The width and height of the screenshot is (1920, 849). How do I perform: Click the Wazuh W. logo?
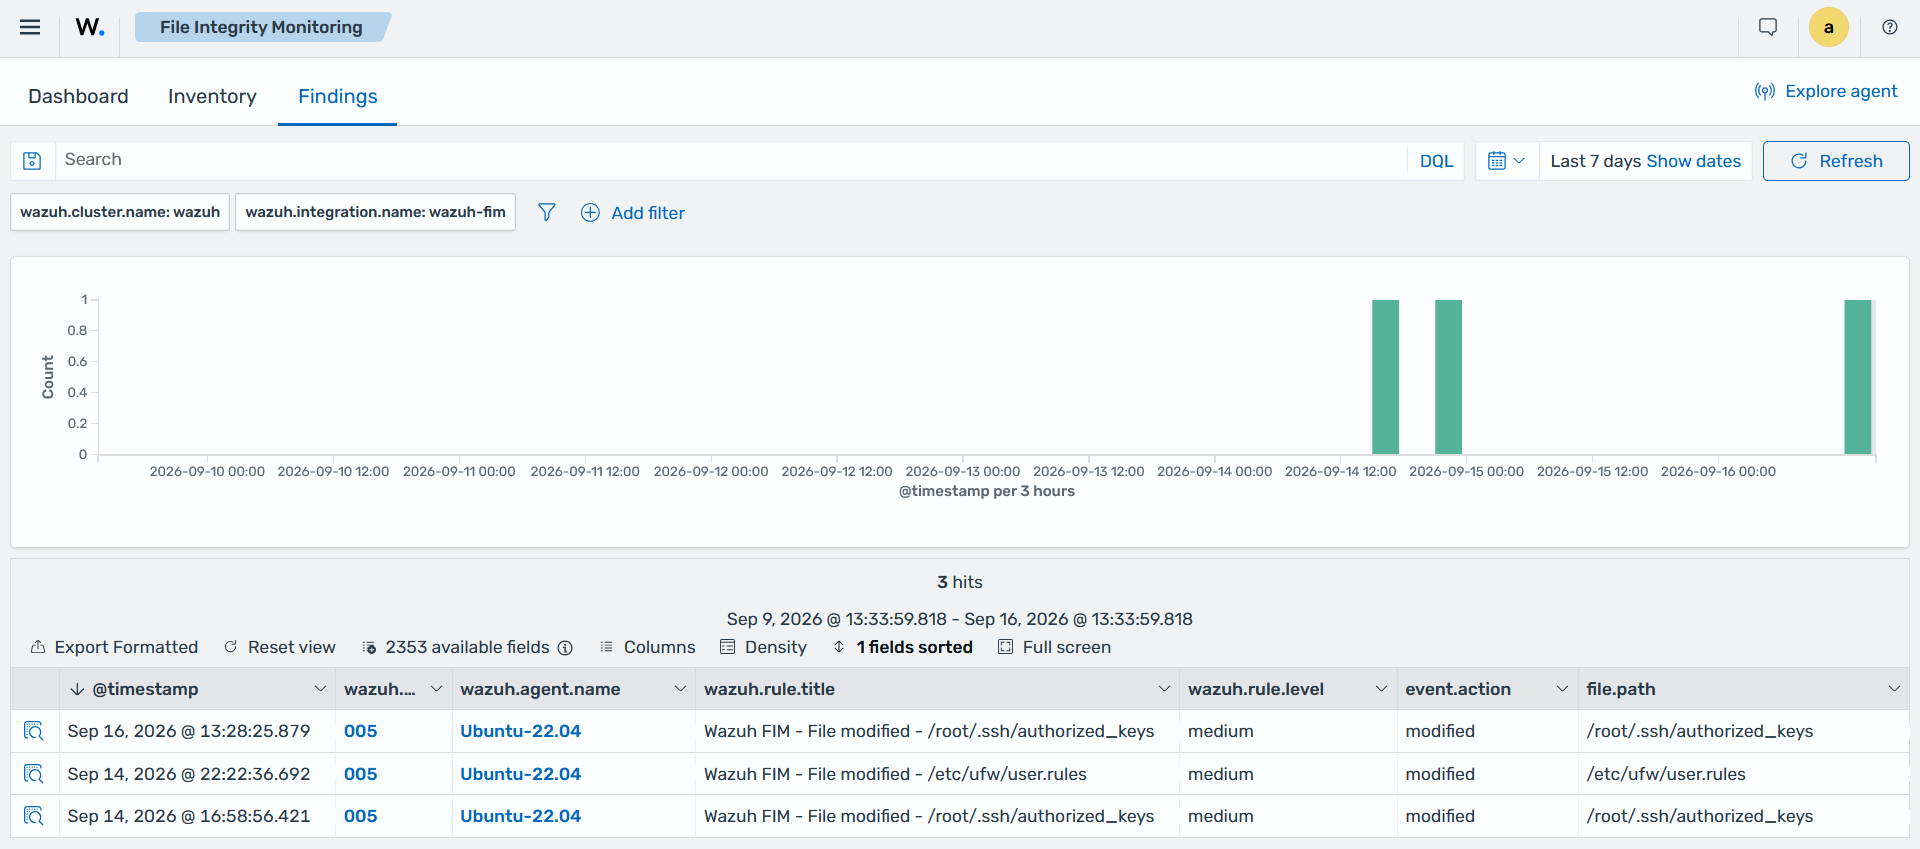[x=90, y=27]
